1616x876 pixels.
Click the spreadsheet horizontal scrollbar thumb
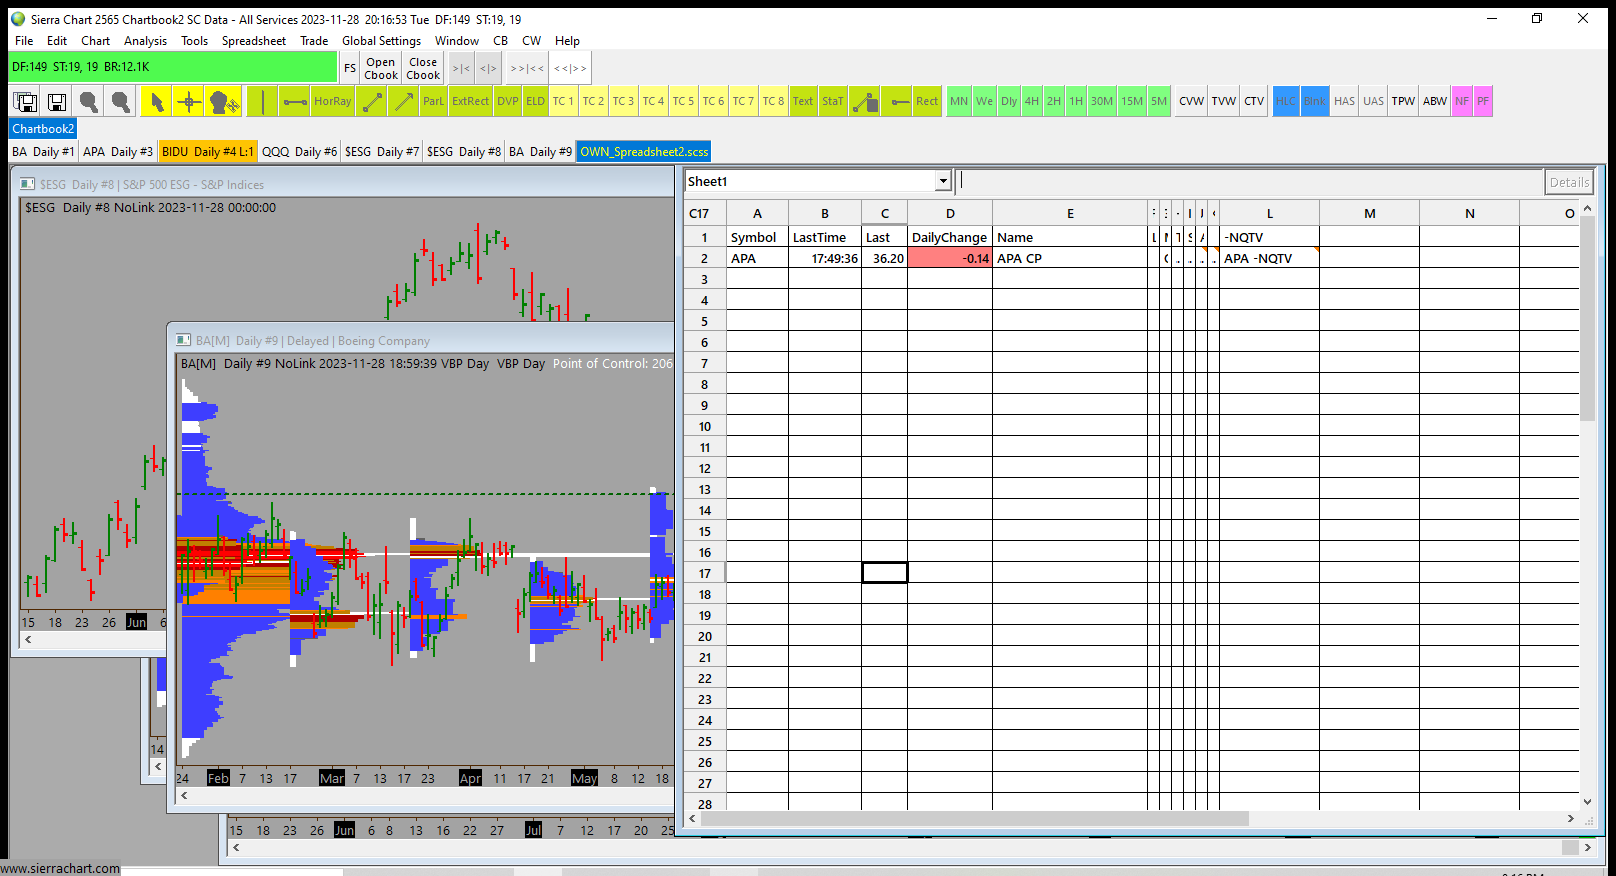(975, 818)
